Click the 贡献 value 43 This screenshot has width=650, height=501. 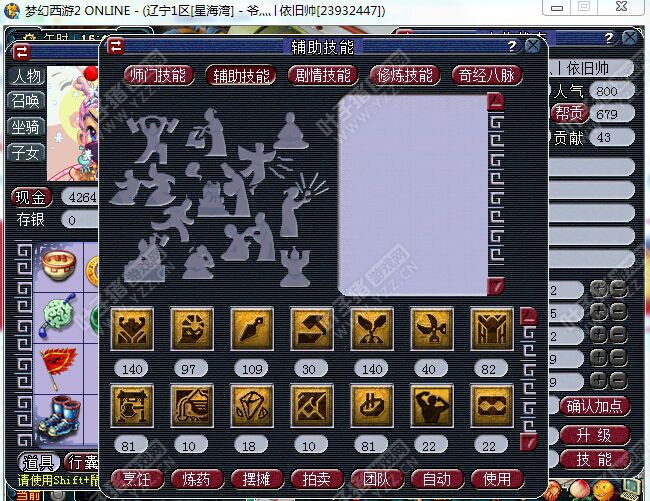coord(612,137)
